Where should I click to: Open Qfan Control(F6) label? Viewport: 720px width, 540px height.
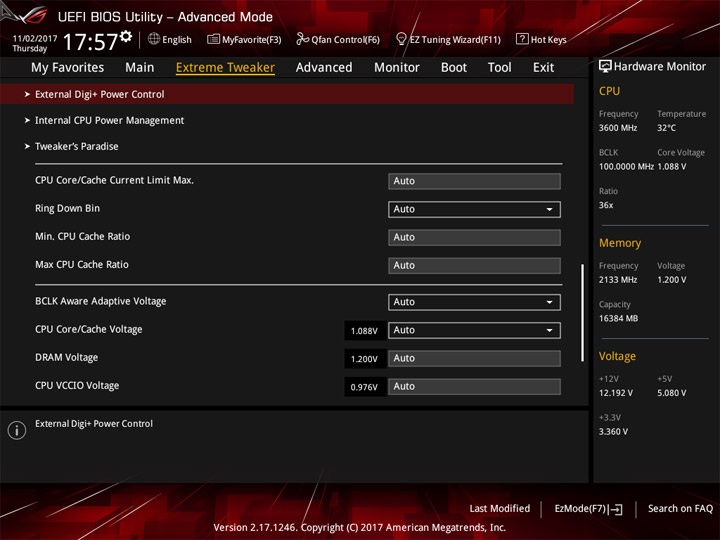coord(345,40)
